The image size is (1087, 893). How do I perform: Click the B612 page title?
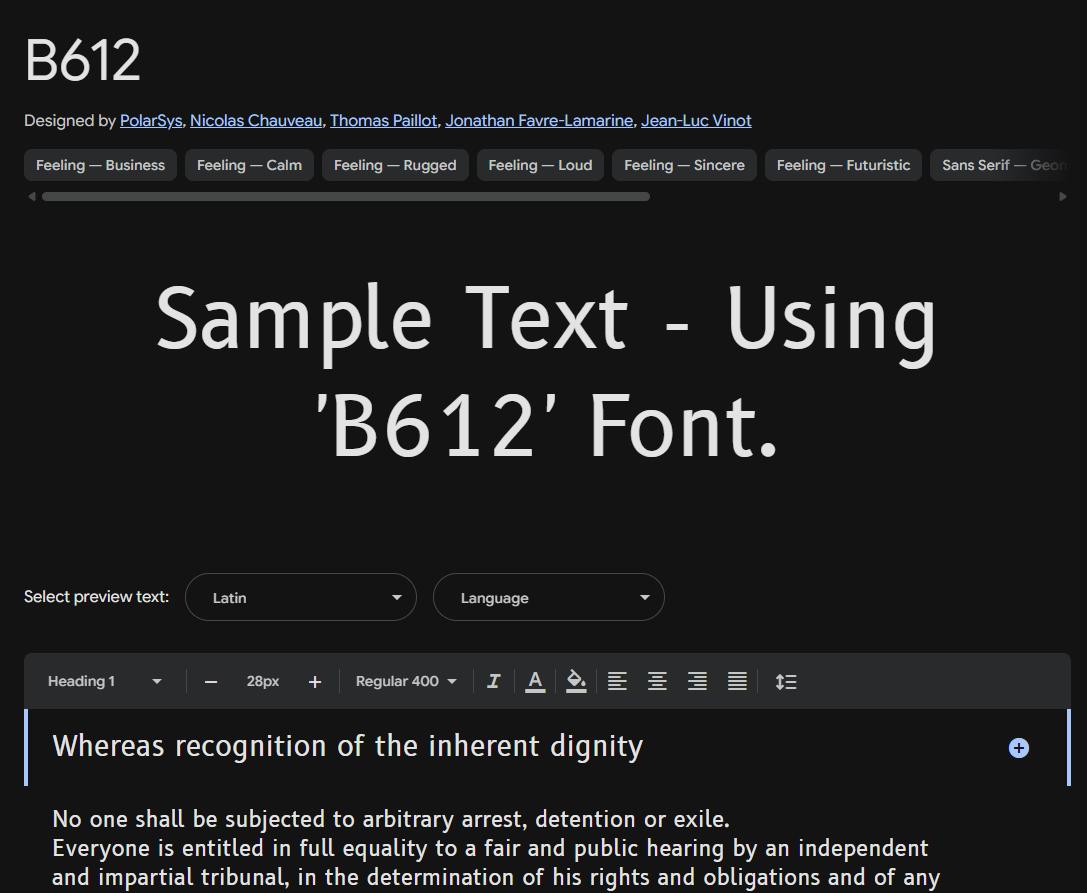click(x=82, y=60)
